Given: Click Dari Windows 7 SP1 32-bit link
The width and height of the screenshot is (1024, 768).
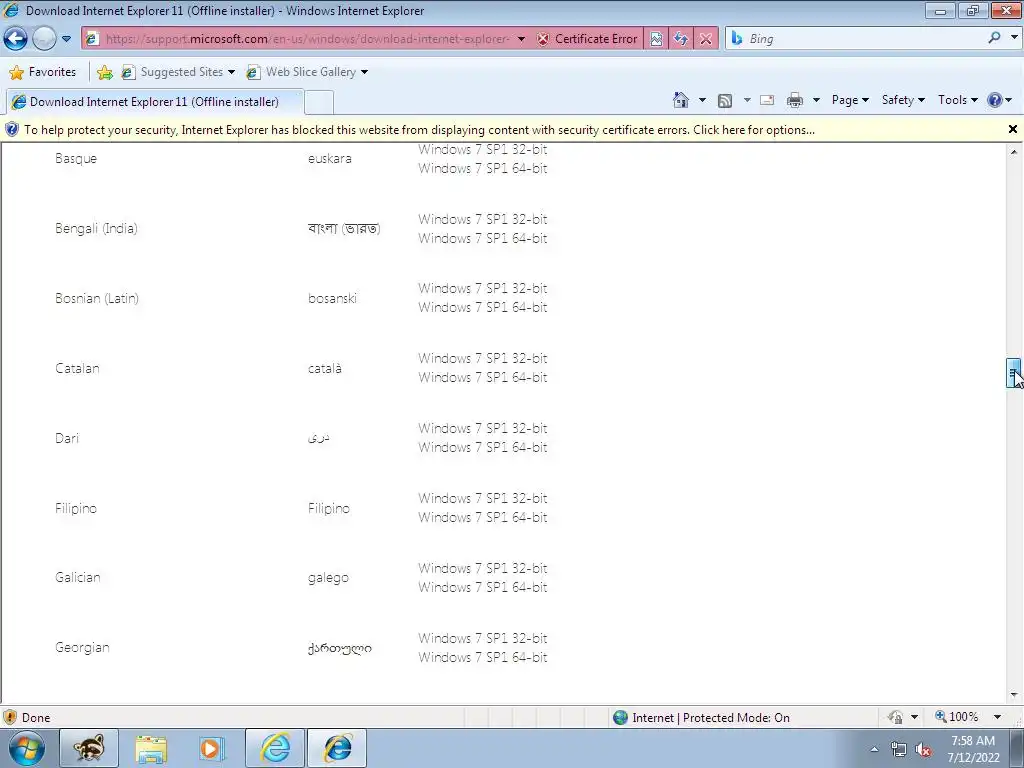Looking at the screenshot, I should coord(483,428).
